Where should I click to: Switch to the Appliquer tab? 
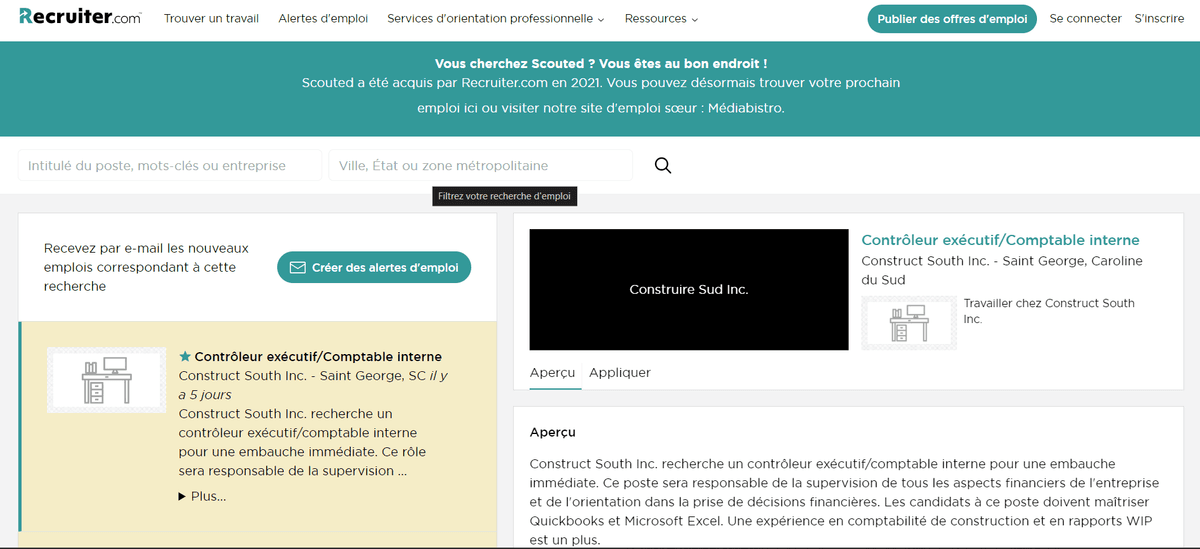[x=620, y=372]
